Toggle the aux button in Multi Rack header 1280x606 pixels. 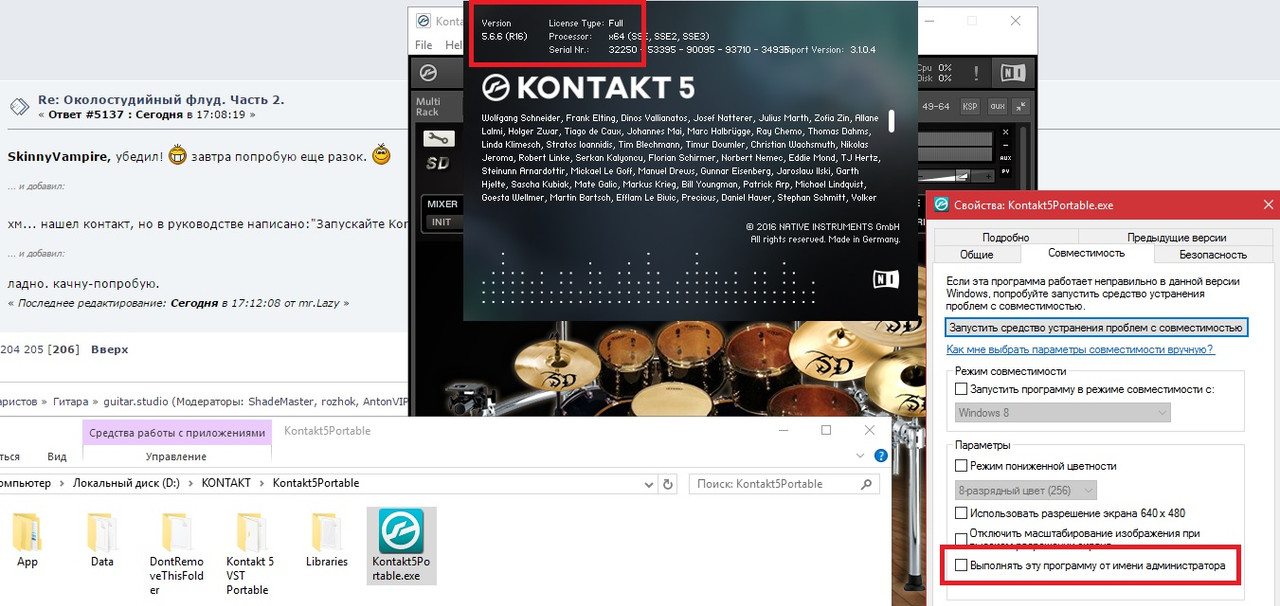point(997,106)
